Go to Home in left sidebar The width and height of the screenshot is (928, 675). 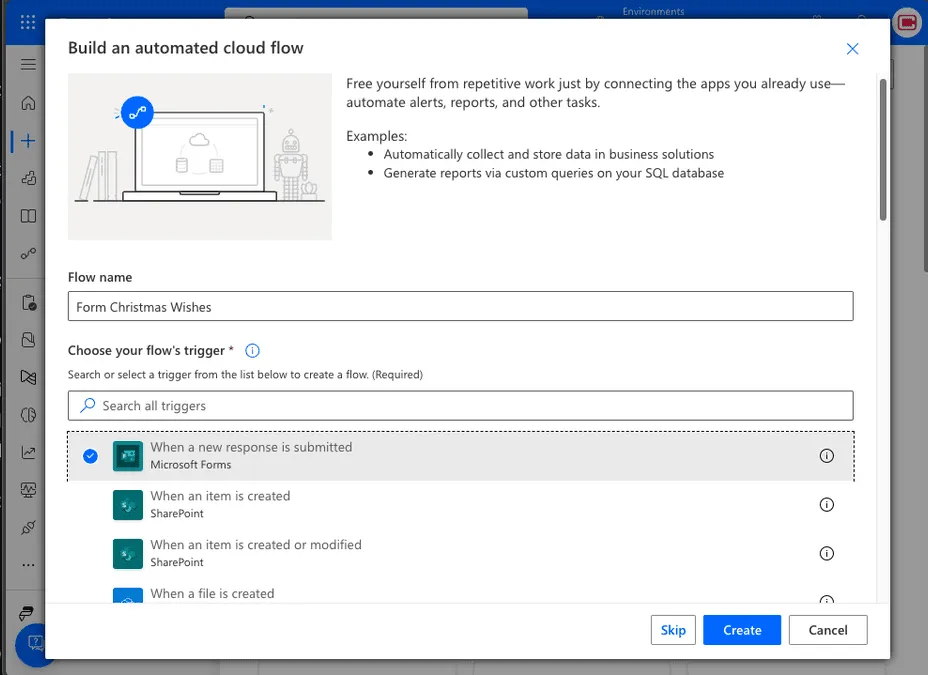tap(28, 103)
